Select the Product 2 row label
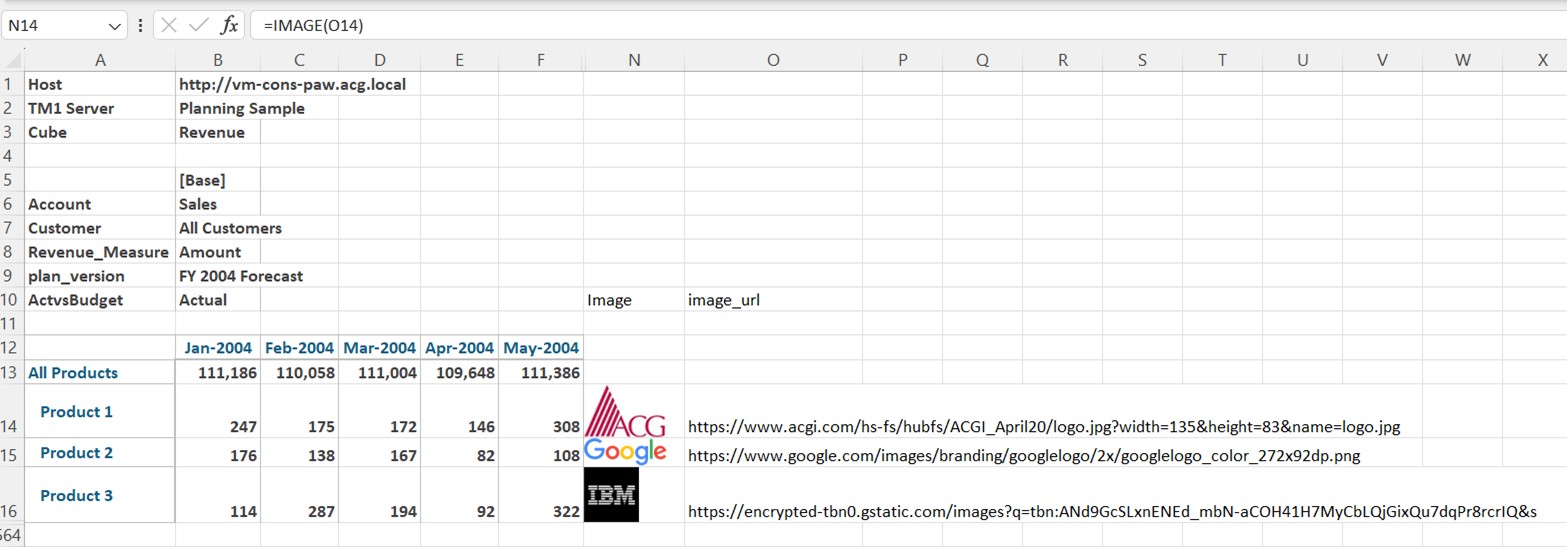Viewport: 1567px width, 547px height. click(100, 452)
